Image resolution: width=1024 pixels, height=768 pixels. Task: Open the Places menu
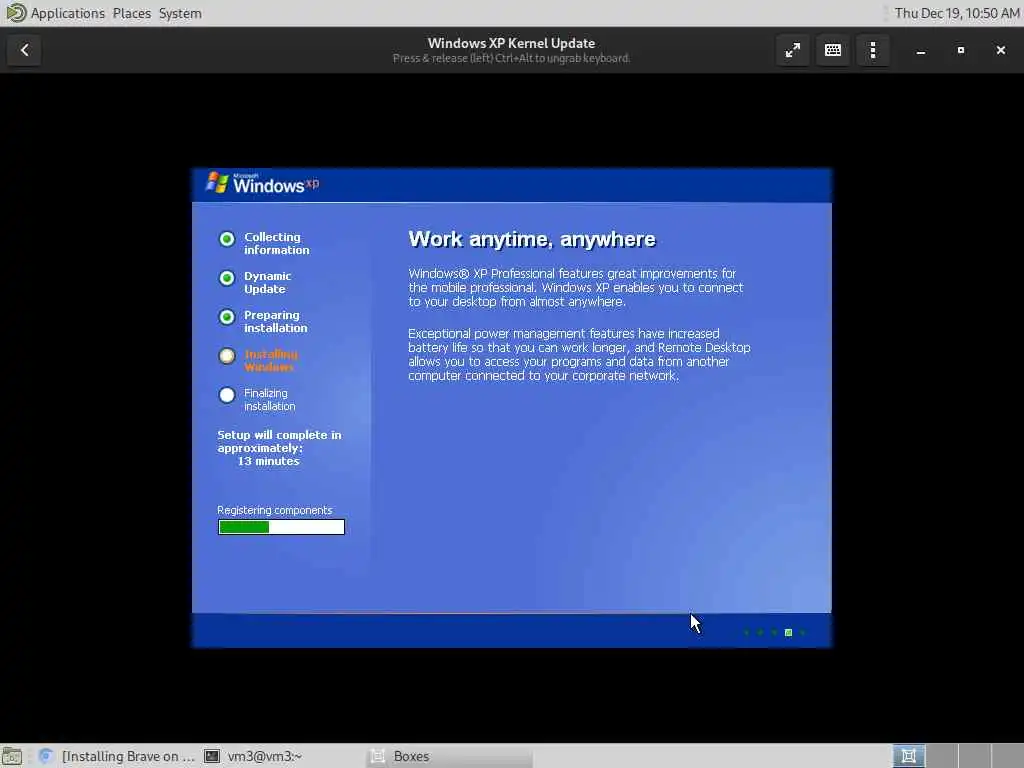(x=131, y=13)
